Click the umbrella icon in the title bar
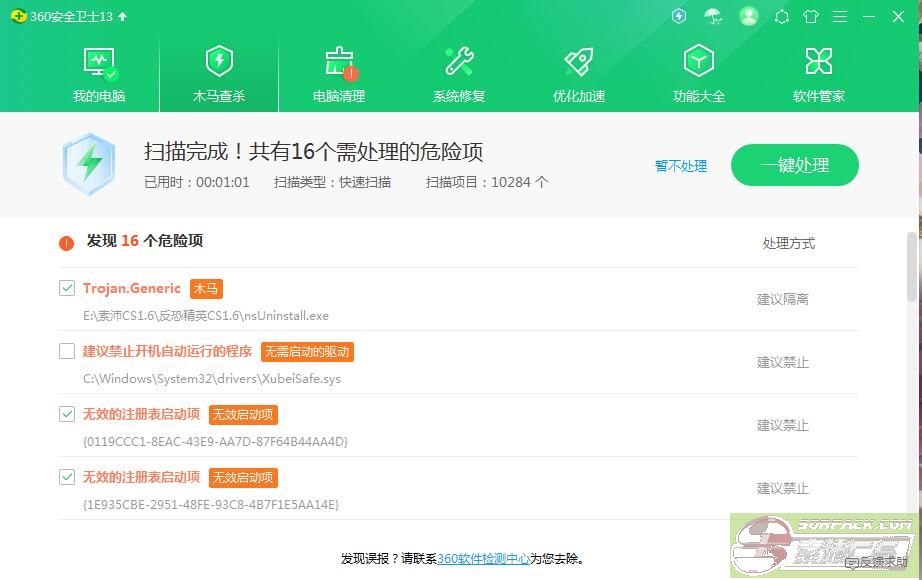 point(713,16)
